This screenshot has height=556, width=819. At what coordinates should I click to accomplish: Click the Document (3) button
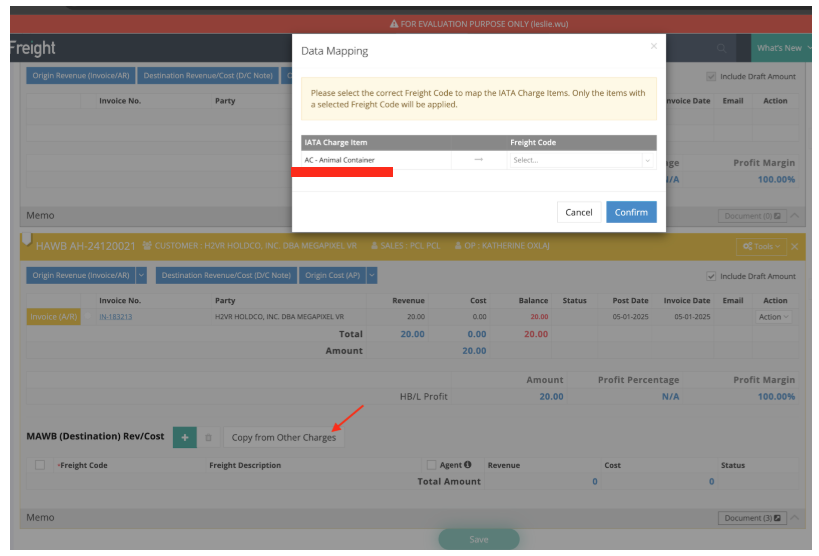click(x=751, y=518)
